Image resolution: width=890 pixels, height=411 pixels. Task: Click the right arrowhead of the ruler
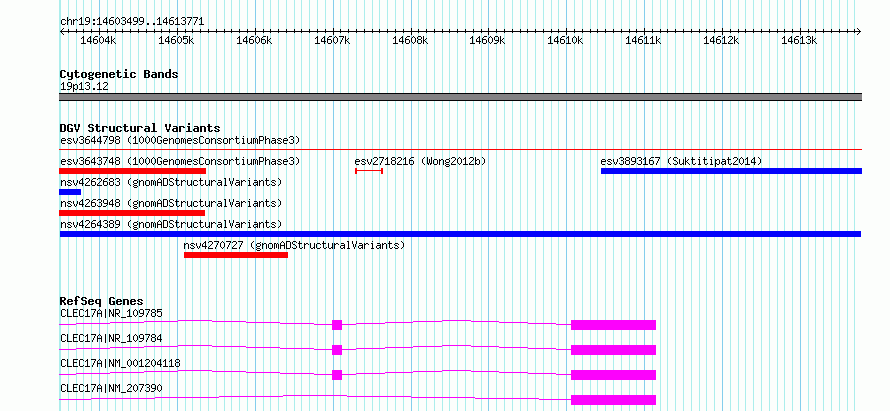[858, 31]
